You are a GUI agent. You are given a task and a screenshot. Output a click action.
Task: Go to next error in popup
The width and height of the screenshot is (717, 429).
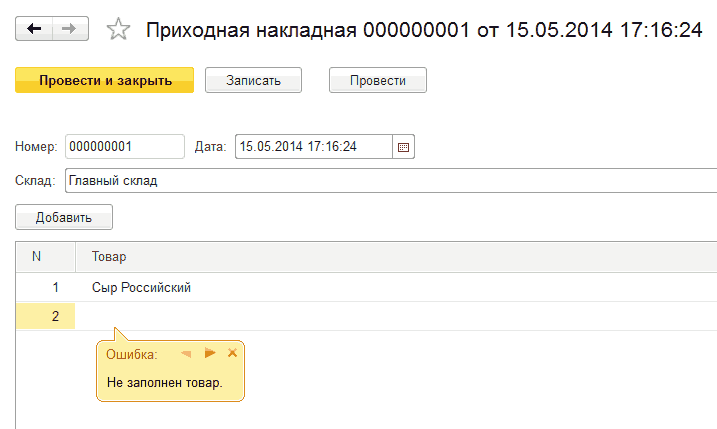[210, 353]
